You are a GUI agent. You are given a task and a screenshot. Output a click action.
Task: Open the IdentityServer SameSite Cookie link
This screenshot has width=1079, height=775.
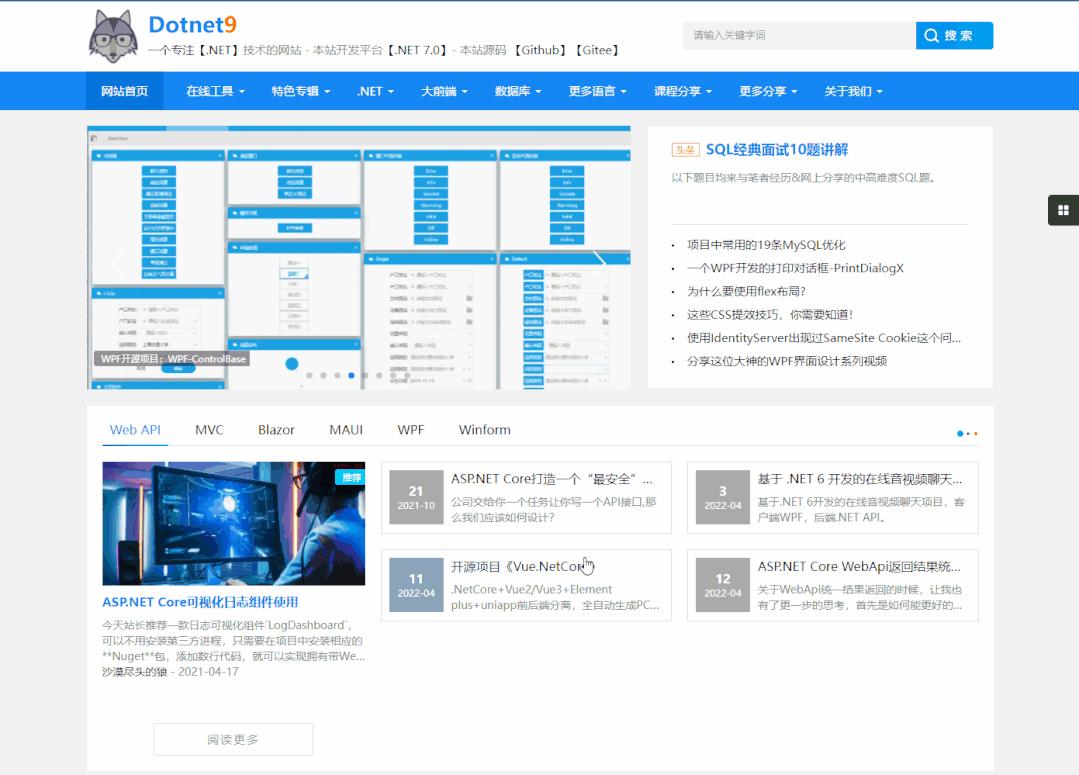(824, 338)
